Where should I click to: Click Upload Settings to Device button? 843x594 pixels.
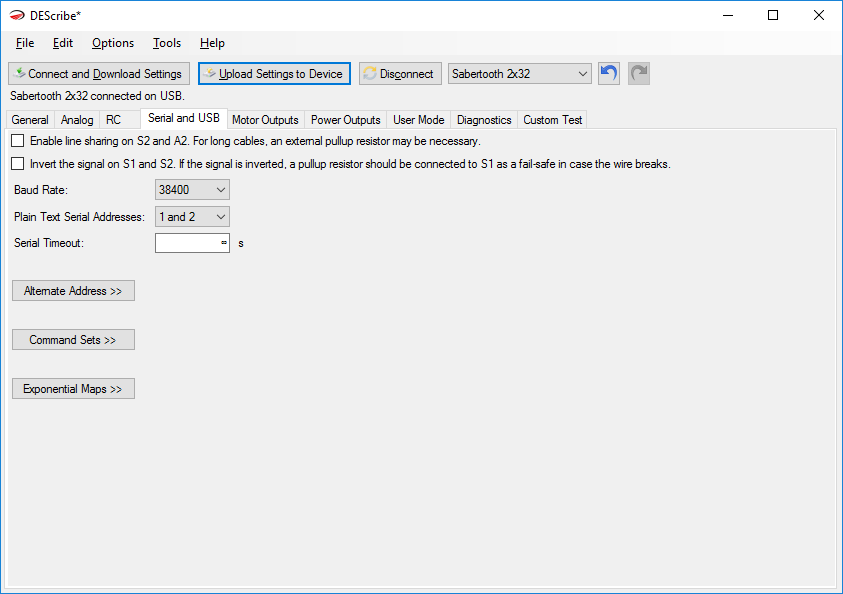pyautogui.click(x=274, y=74)
